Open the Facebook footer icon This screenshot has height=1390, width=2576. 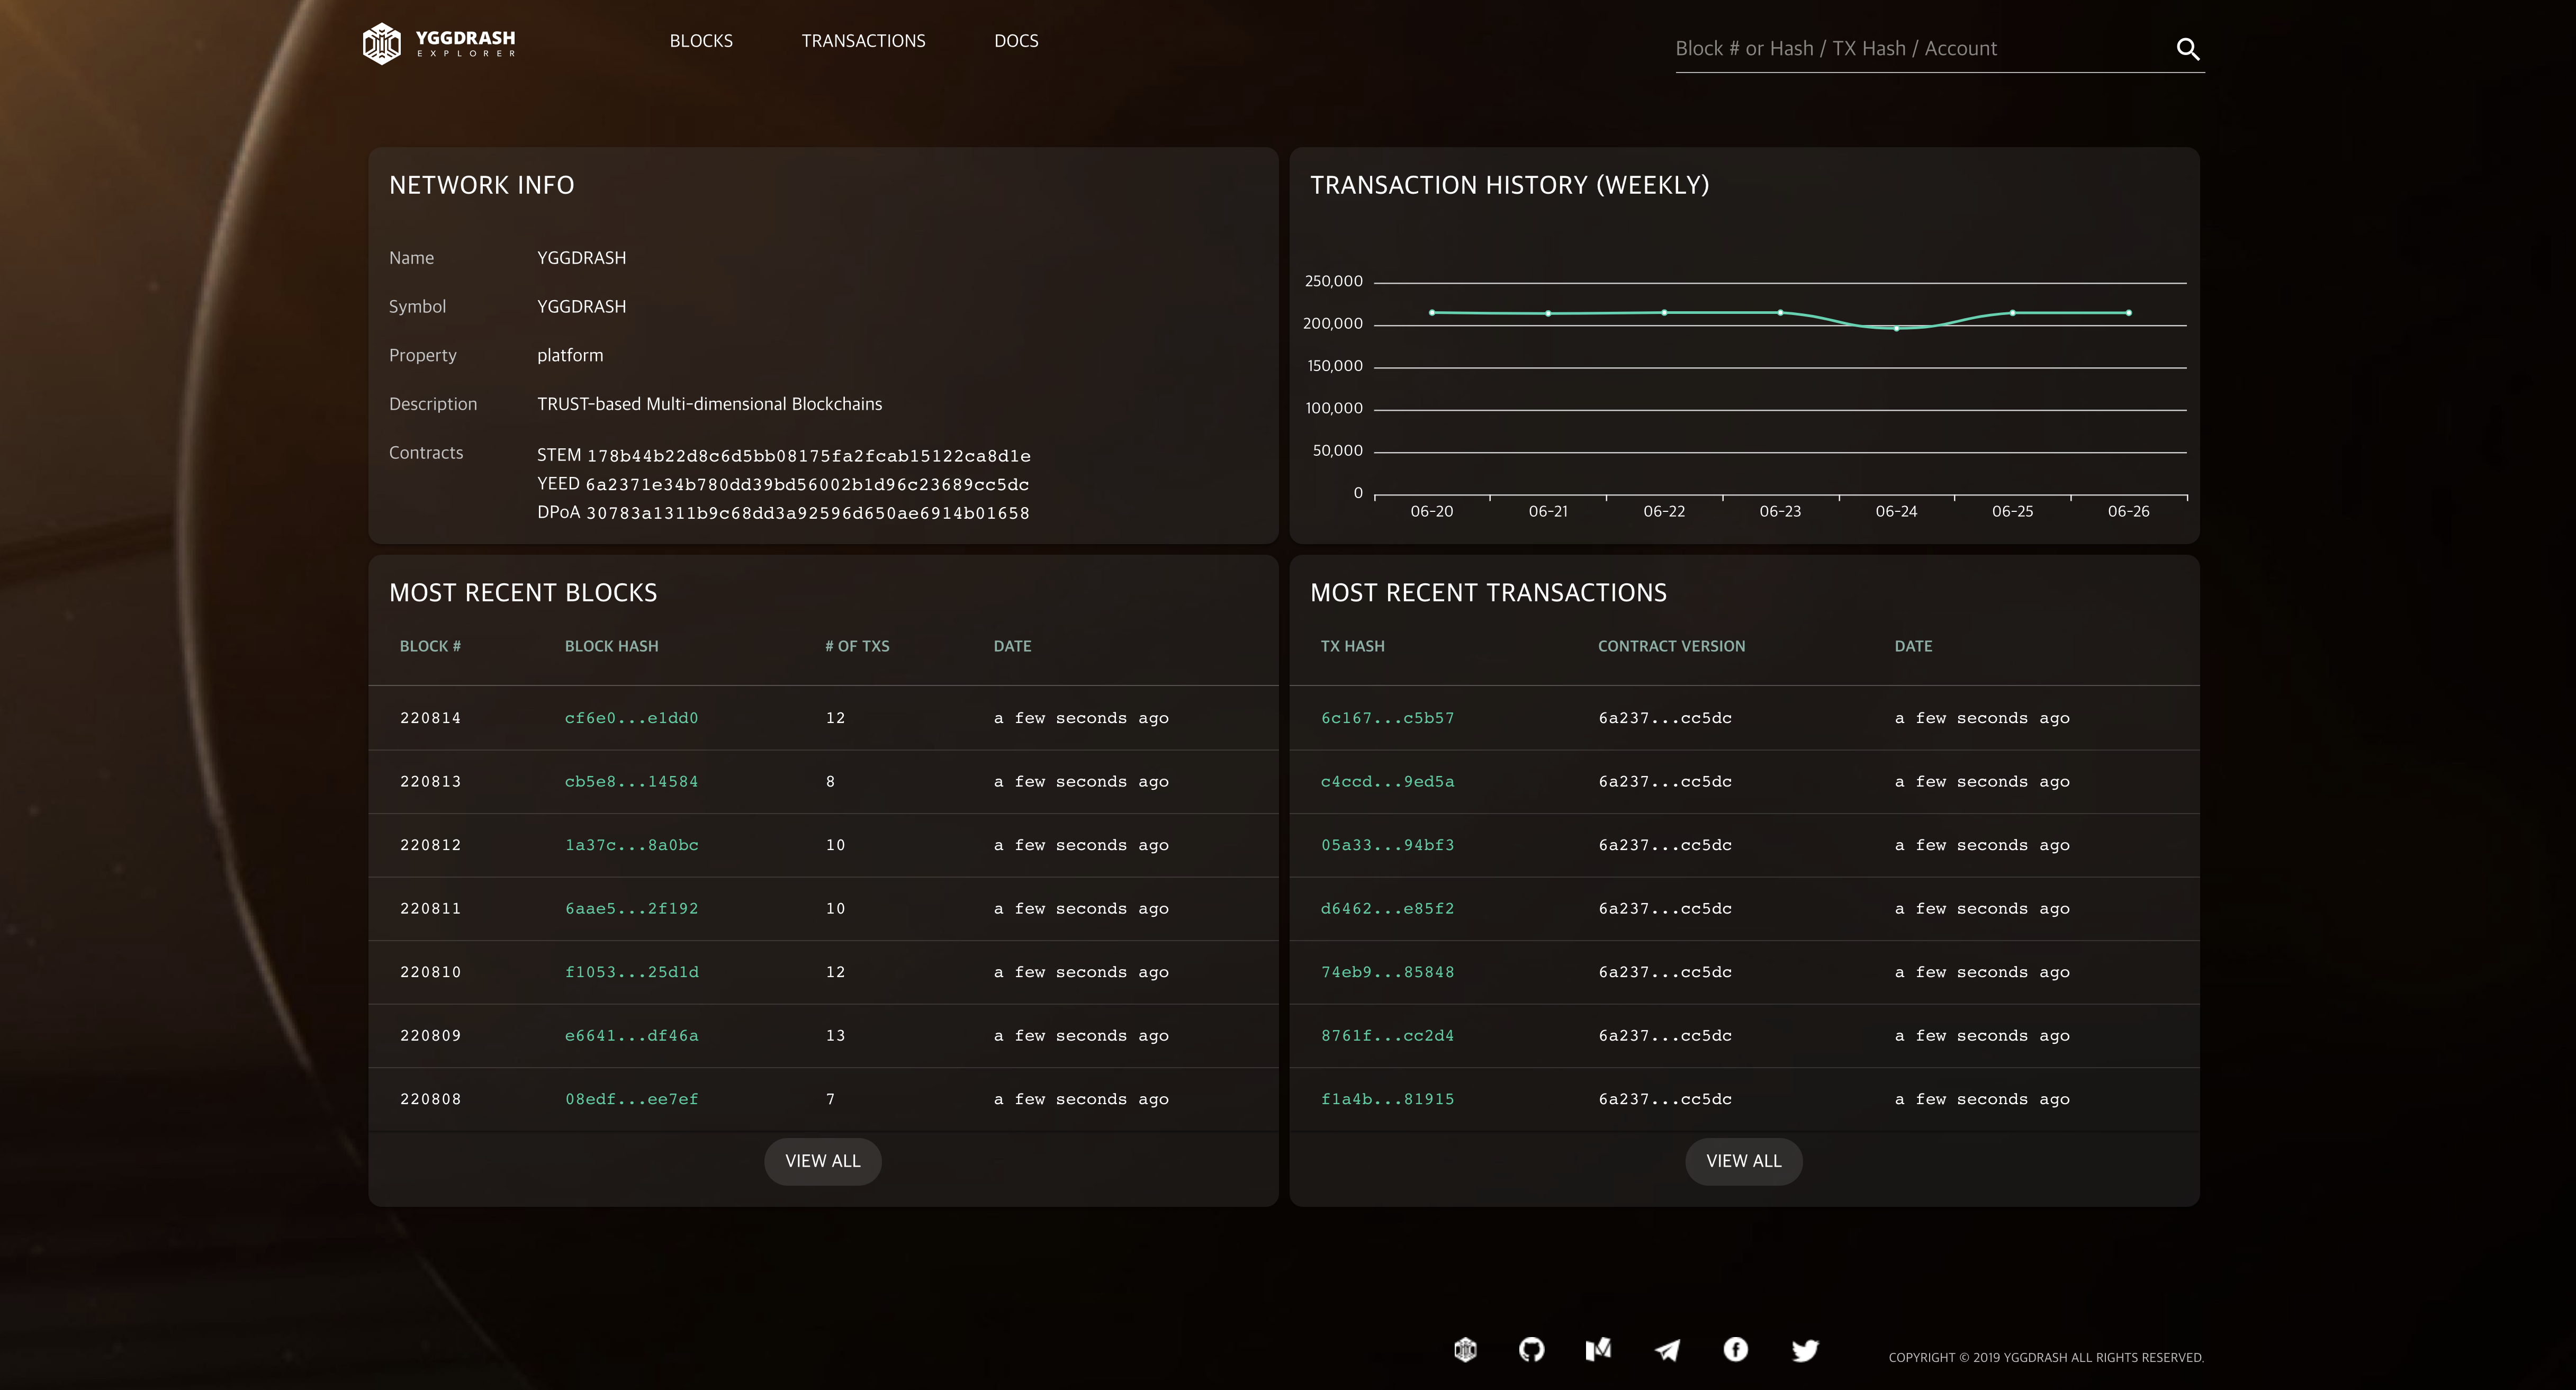click(1735, 1350)
